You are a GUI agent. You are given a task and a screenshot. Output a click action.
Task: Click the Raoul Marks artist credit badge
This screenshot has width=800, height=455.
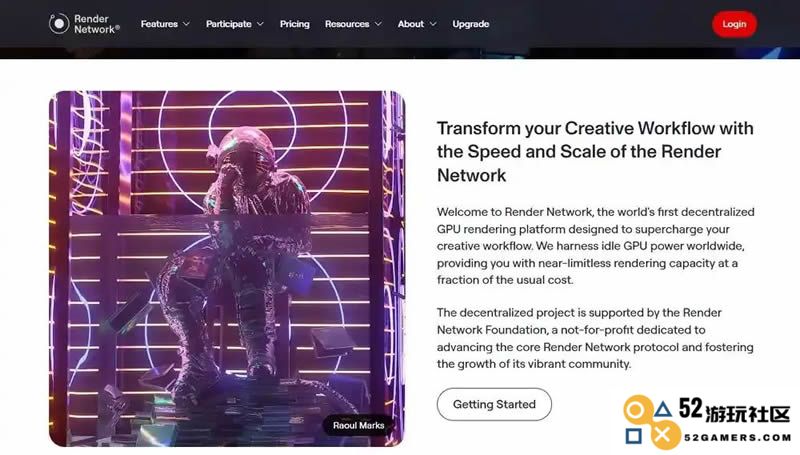[358, 425]
